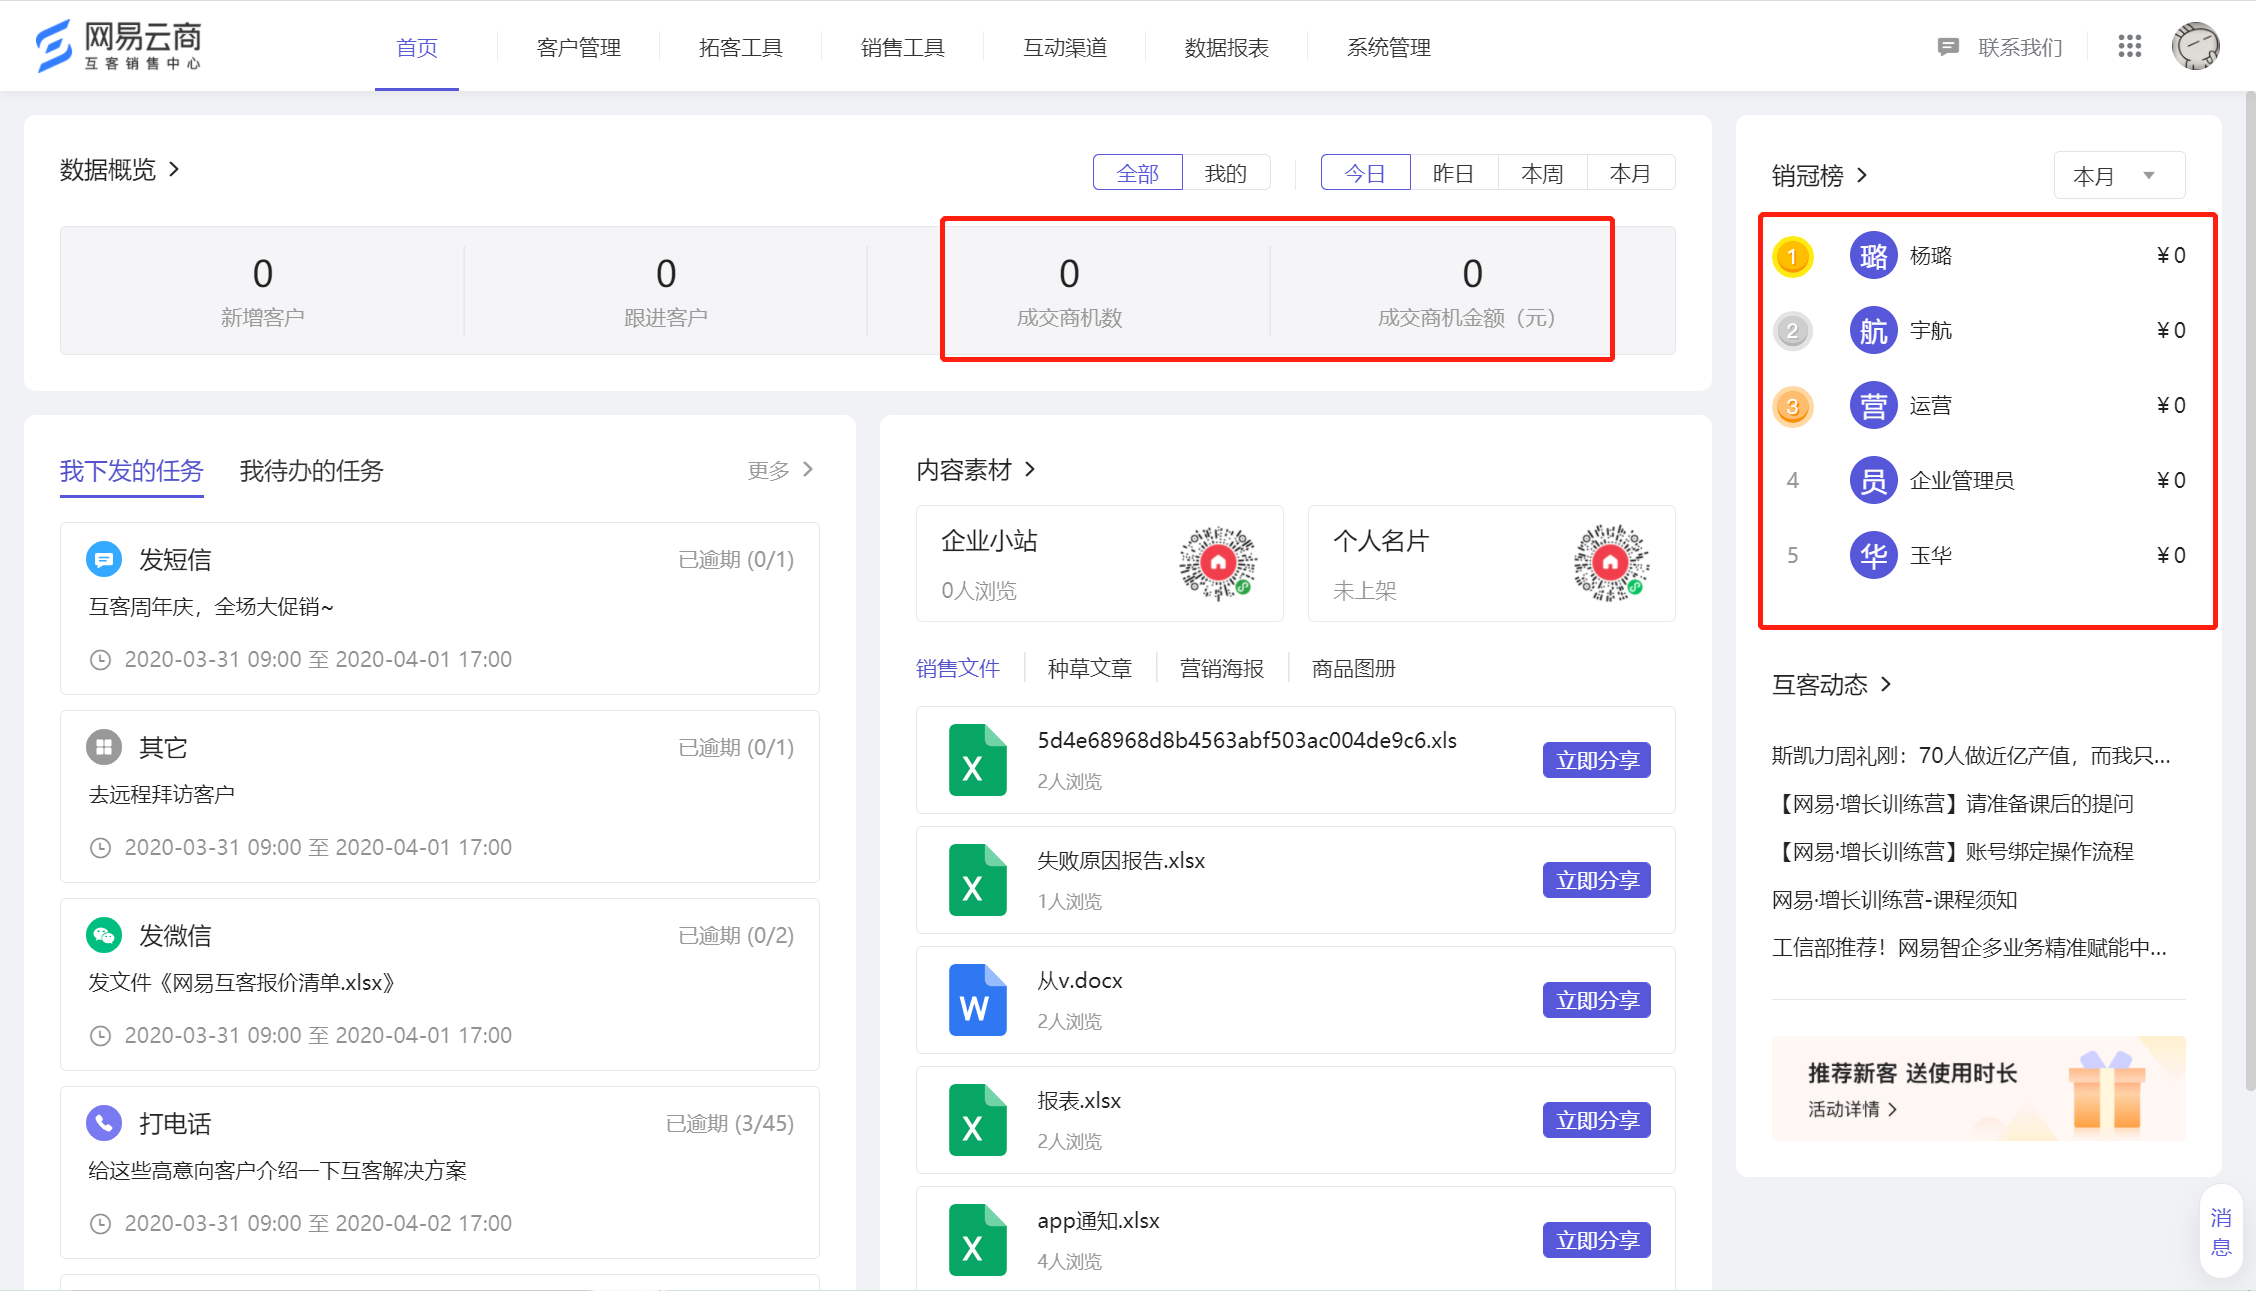The height and width of the screenshot is (1291, 2256).
Task: Click the gift box promotion image
Action: pyautogui.click(x=2107, y=1090)
